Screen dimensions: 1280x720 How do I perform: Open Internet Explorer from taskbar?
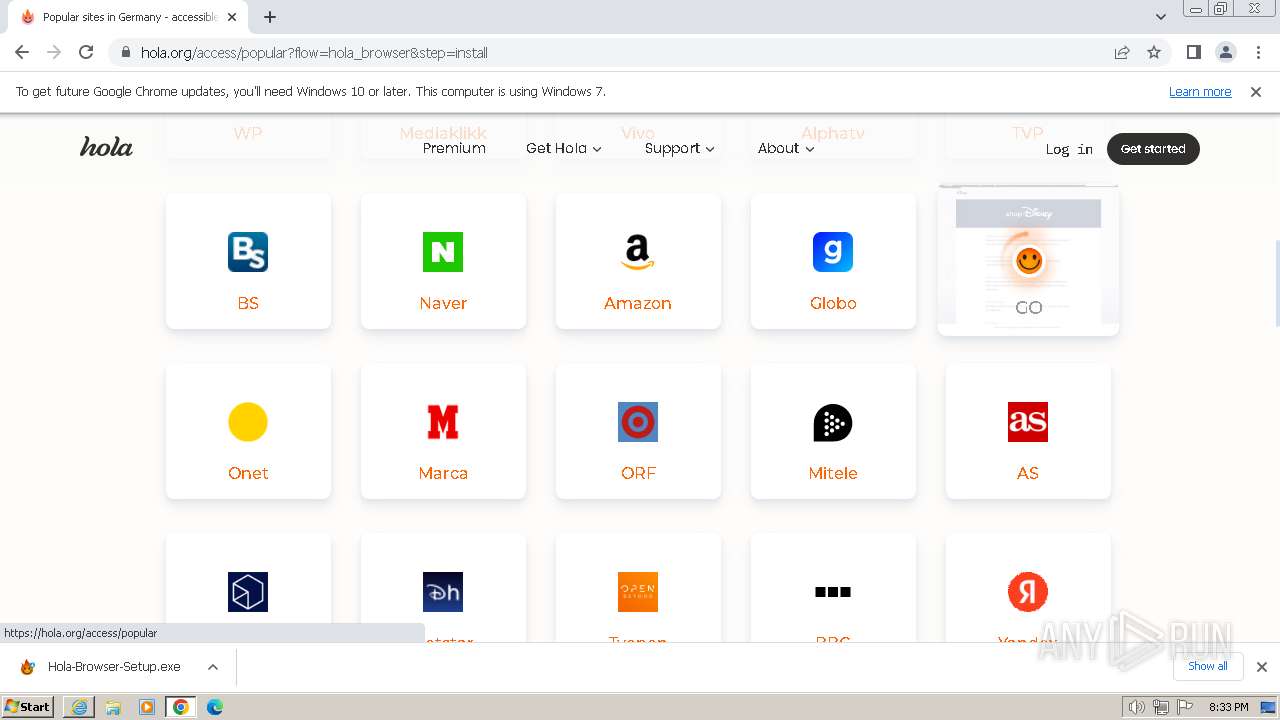tap(79, 707)
